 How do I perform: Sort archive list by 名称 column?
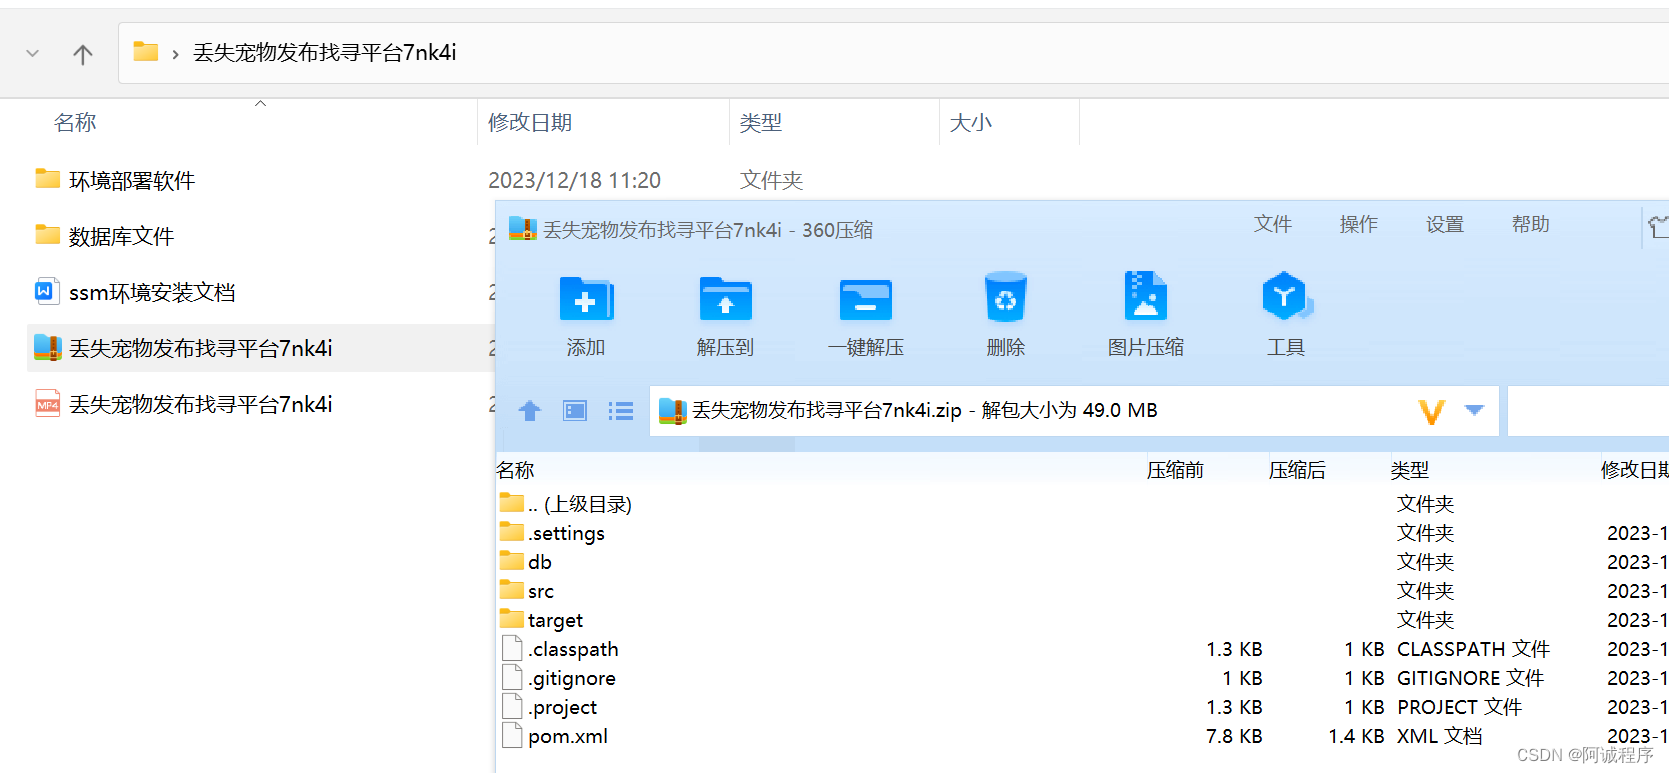pyautogui.click(x=515, y=470)
